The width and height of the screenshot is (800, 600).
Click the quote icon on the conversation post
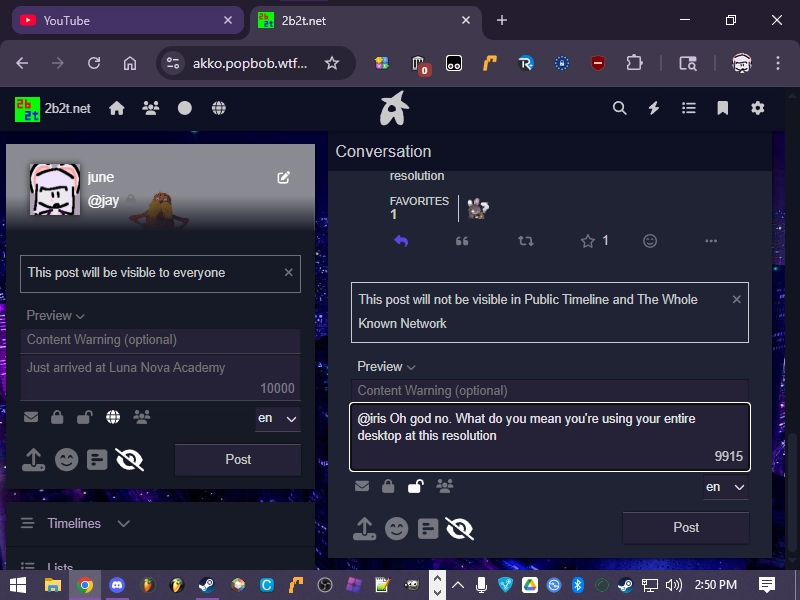[x=462, y=241]
